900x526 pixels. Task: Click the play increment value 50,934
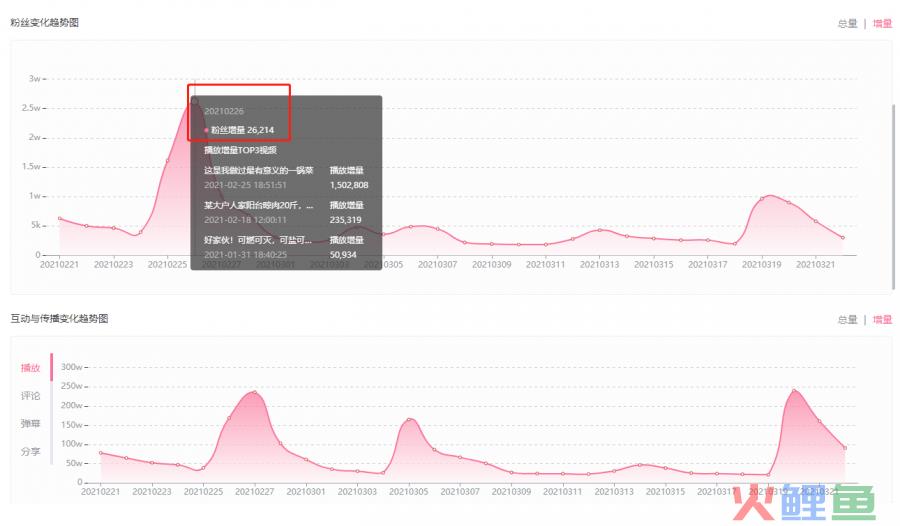click(343, 254)
